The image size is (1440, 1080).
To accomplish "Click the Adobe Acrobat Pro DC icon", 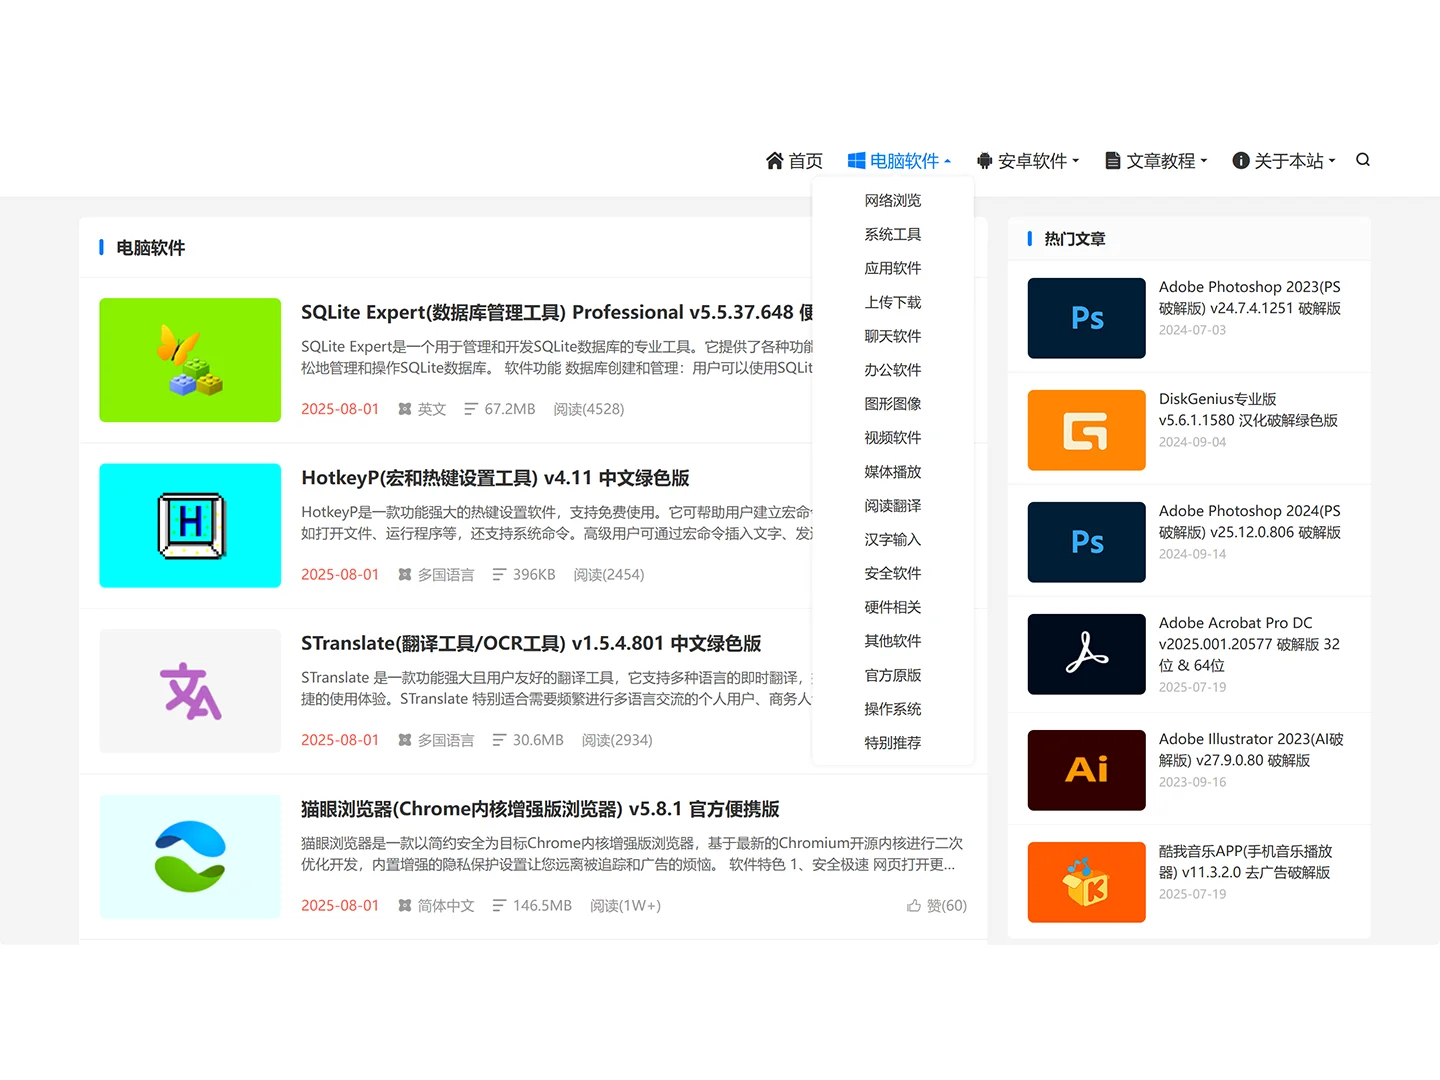I will tap(1086, 654).
